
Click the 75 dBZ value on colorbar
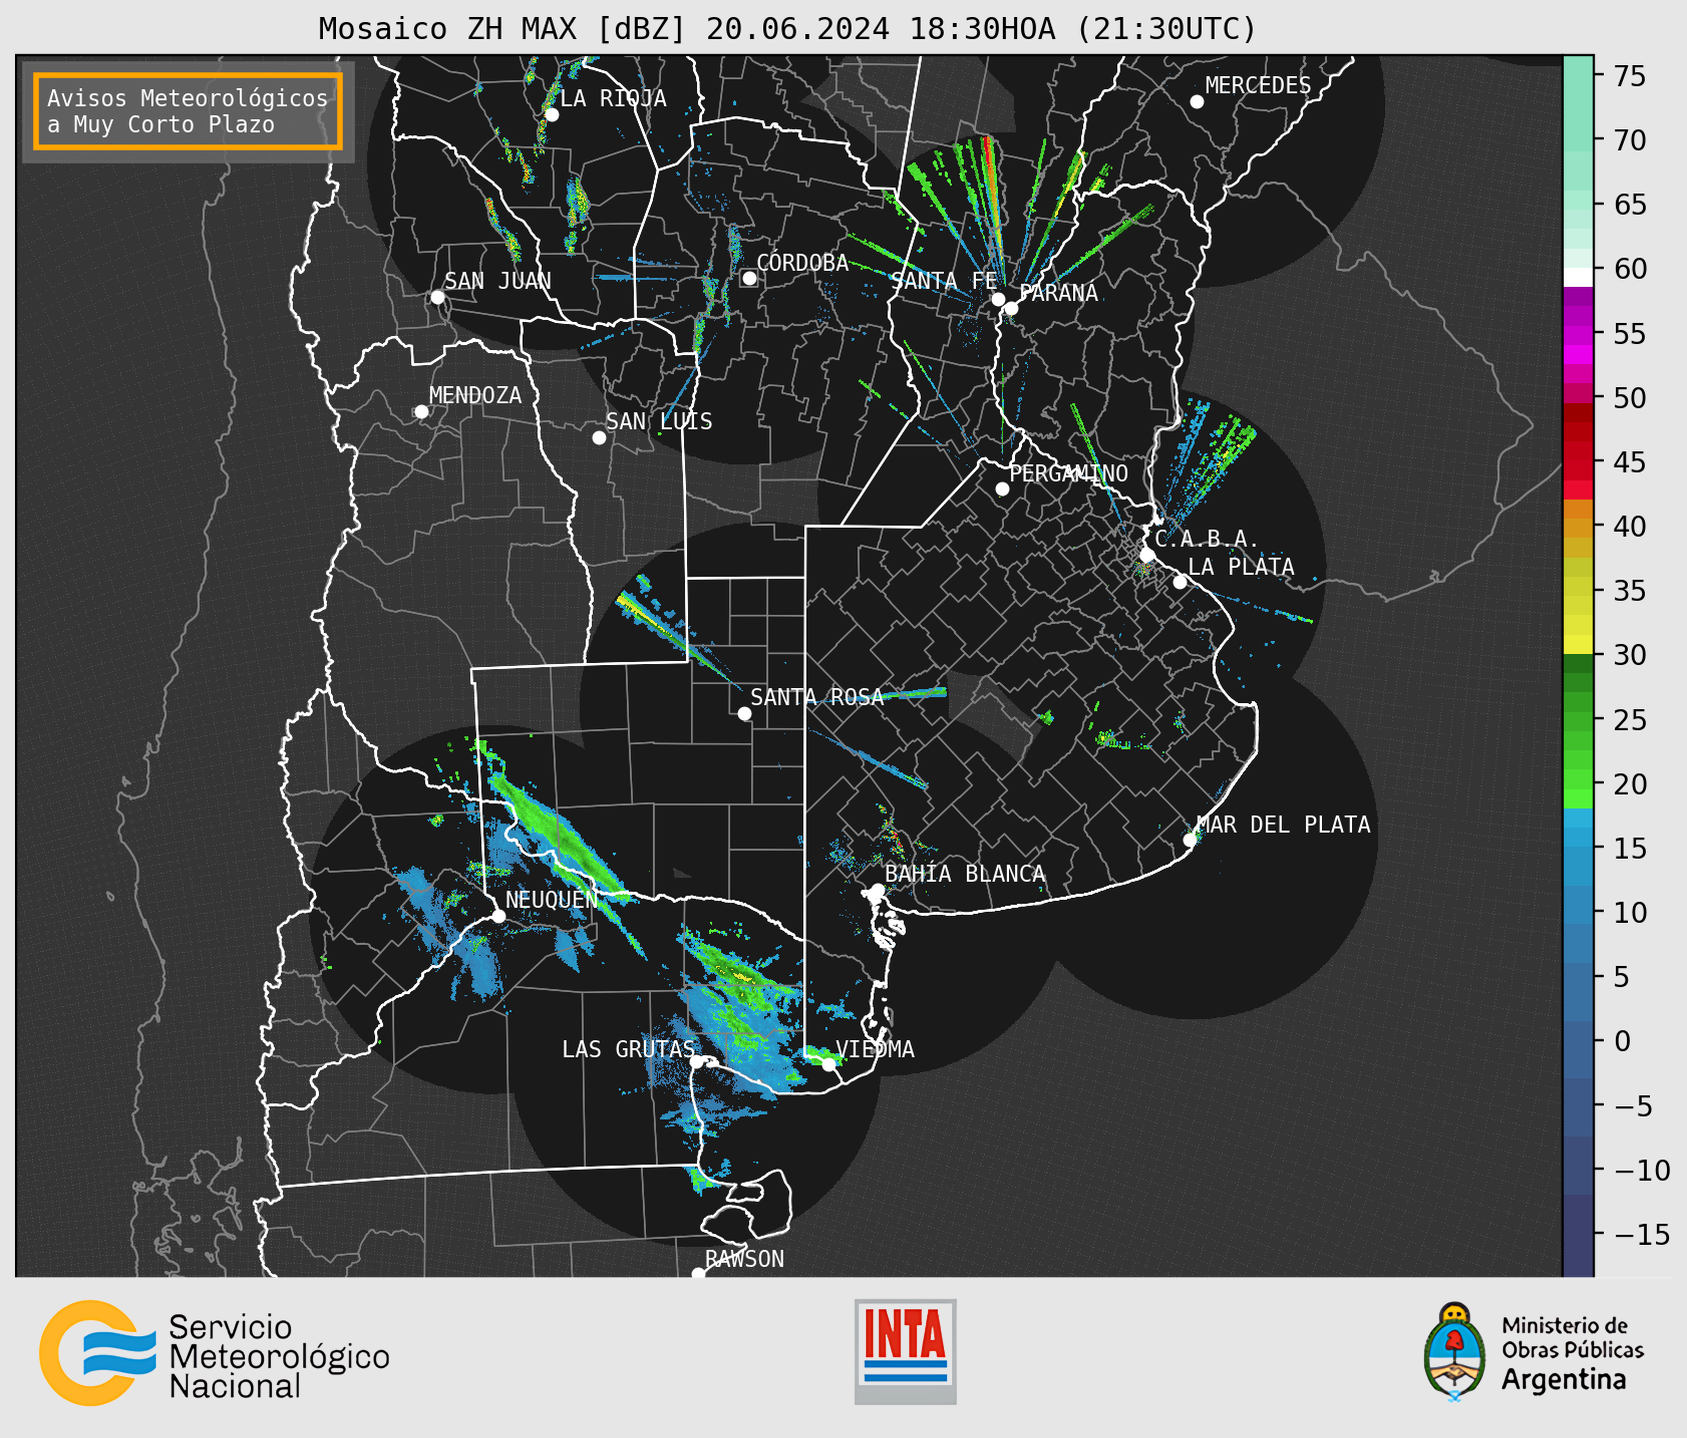coord(1628,76)
